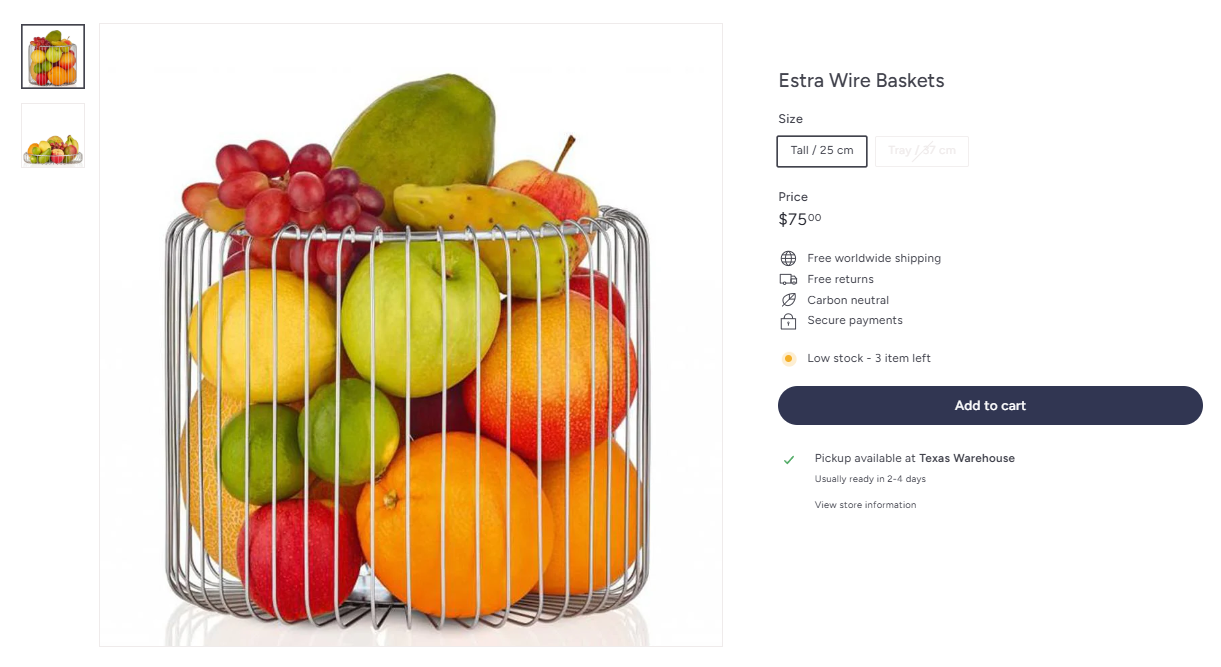Click the secure payments padlock icon

[789, 321]
